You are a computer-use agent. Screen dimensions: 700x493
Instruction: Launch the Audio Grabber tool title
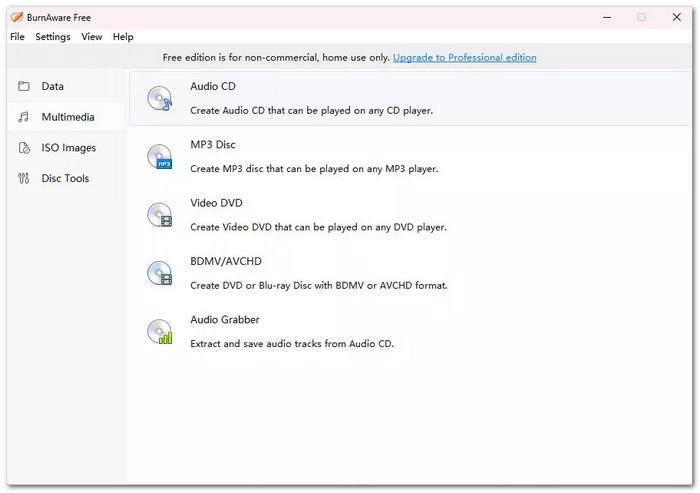(x=225, y=320)
